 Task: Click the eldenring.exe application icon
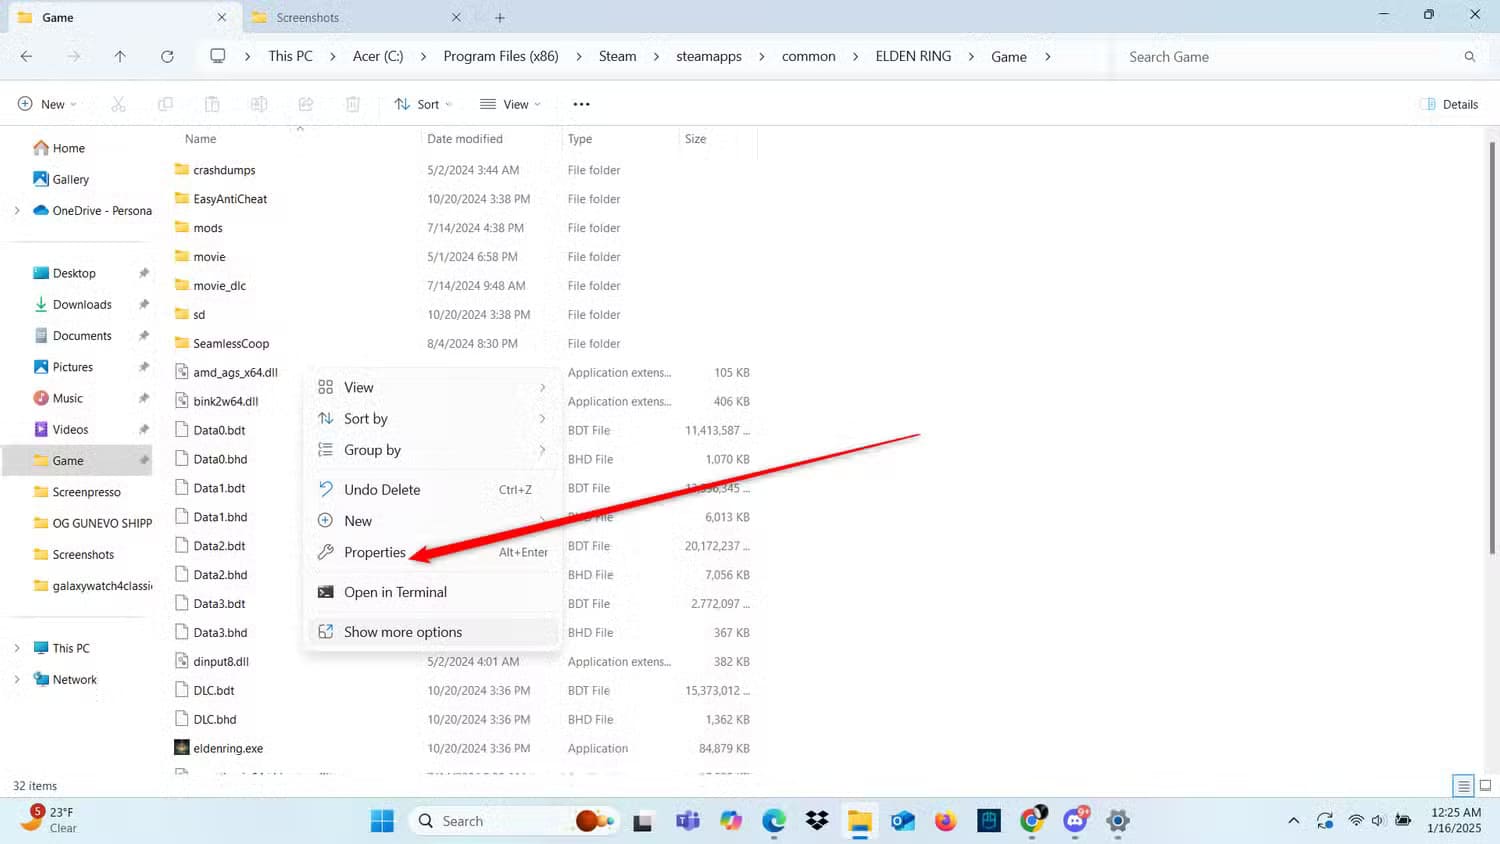coord(182,748)
